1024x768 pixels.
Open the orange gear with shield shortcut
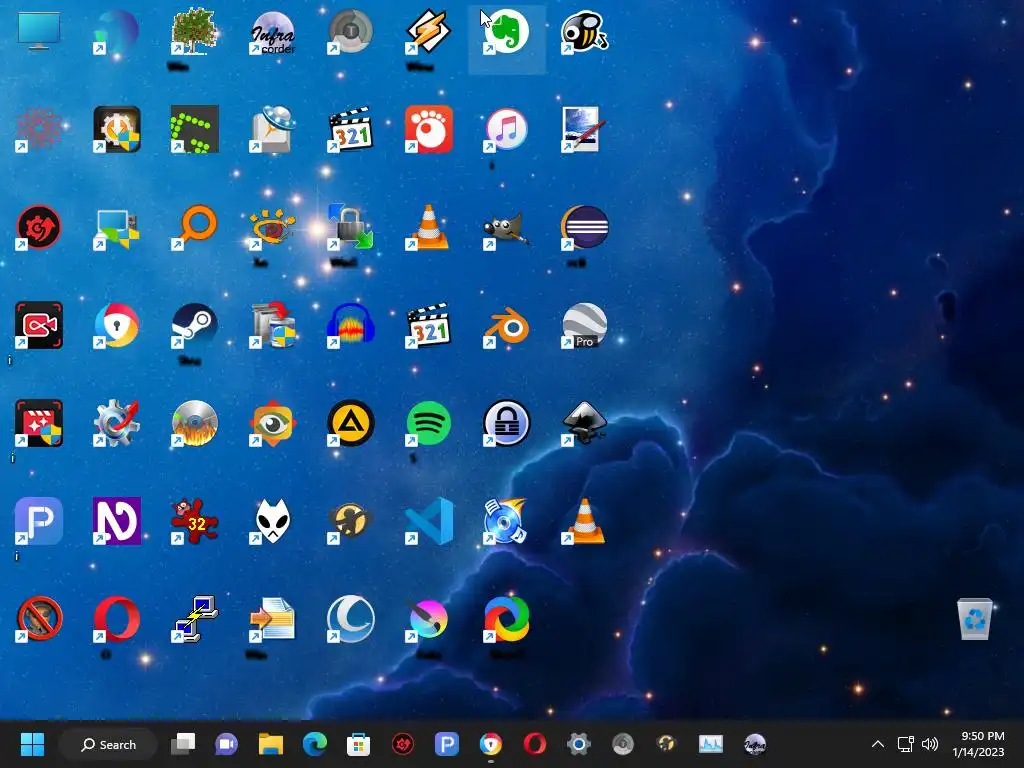pyautogui.click(x=116, y=129)
